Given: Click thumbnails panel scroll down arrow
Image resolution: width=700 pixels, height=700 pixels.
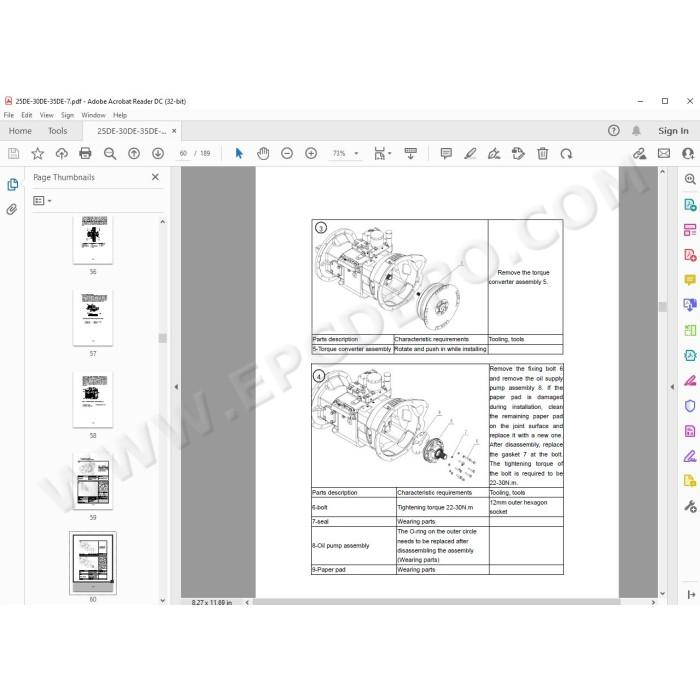Looking at the screenshot, I should [x=162, y=600].
